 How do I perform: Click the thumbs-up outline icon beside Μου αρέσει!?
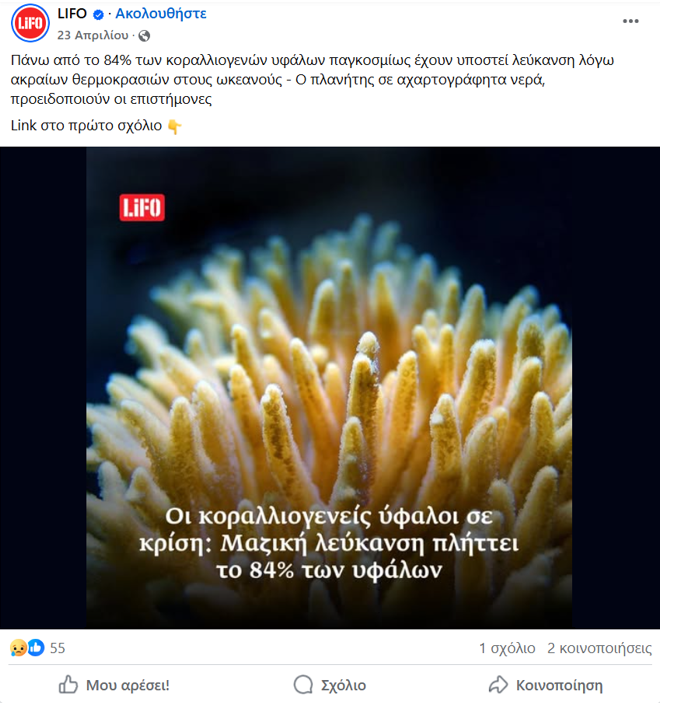[68, 685]
